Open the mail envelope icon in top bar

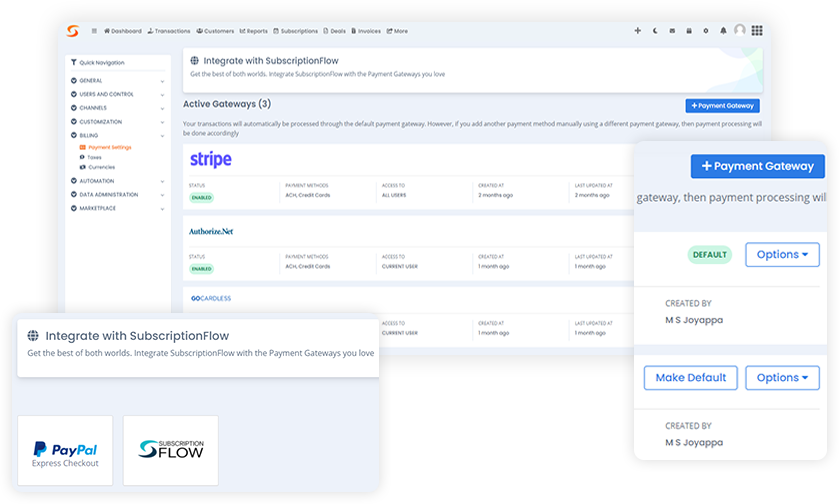672,31
